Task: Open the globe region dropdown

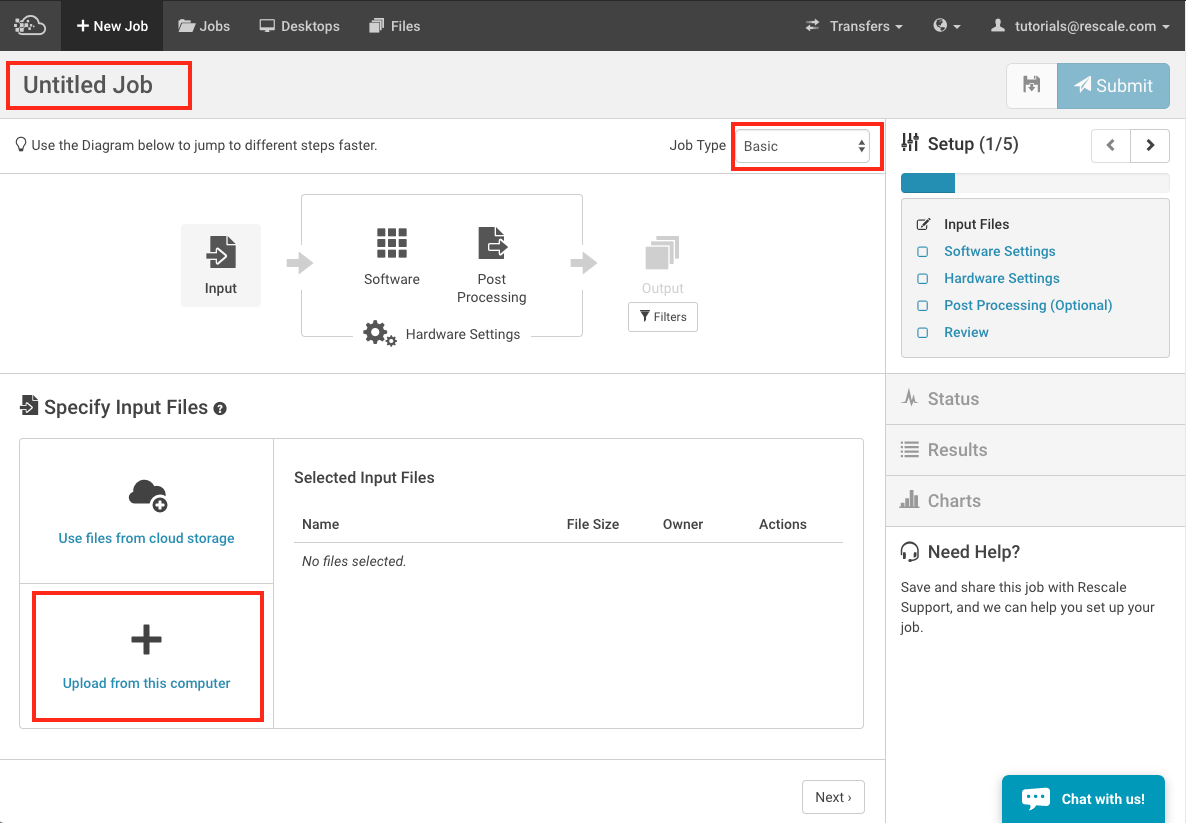Action: point(946,26)
